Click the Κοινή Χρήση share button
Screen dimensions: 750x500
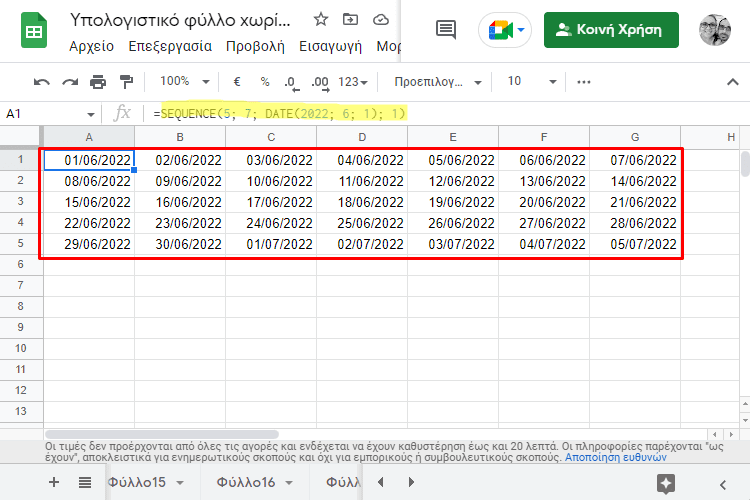(611, 30)
